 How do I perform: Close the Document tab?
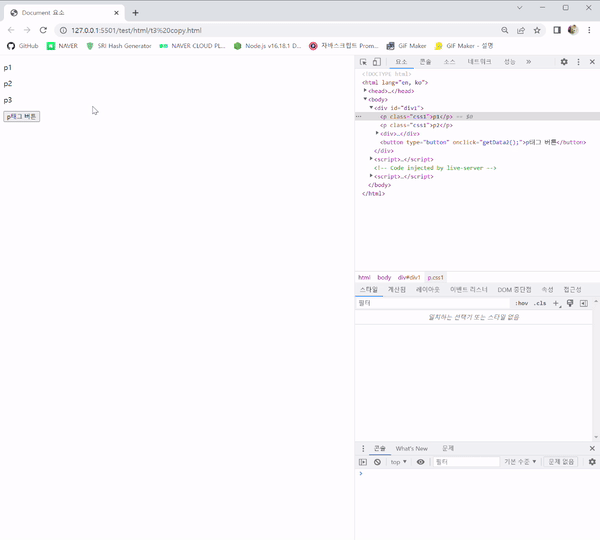116,13
